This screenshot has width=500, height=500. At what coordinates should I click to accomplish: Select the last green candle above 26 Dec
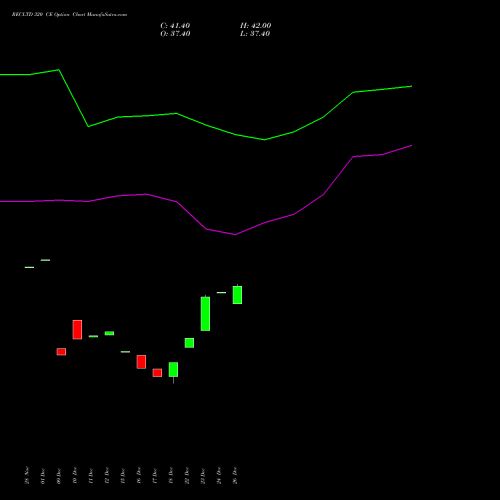237,295
